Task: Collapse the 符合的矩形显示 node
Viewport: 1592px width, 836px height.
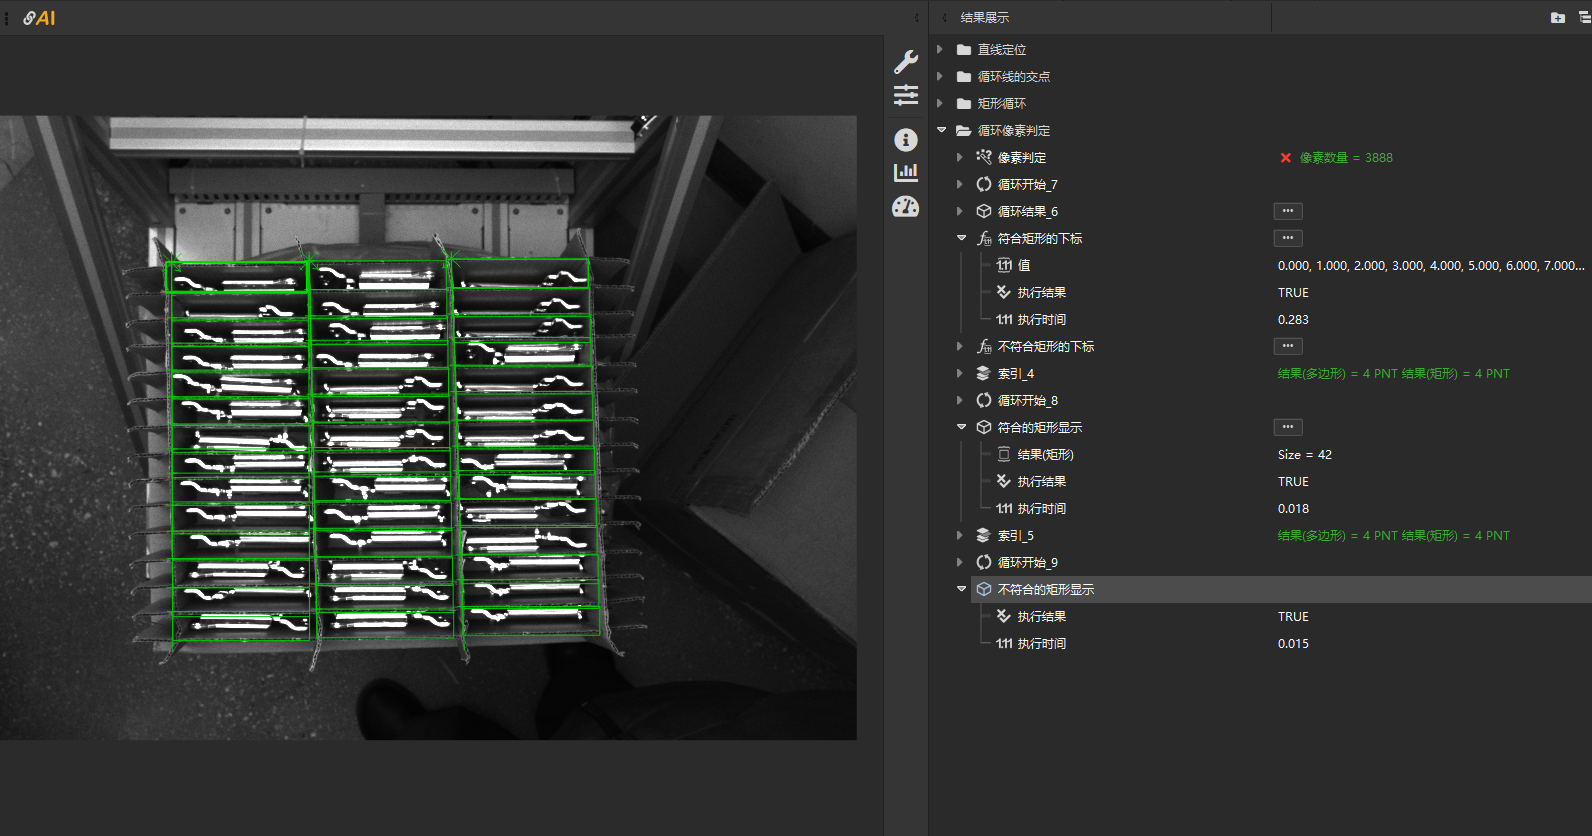Action: (x=961, y=428)
